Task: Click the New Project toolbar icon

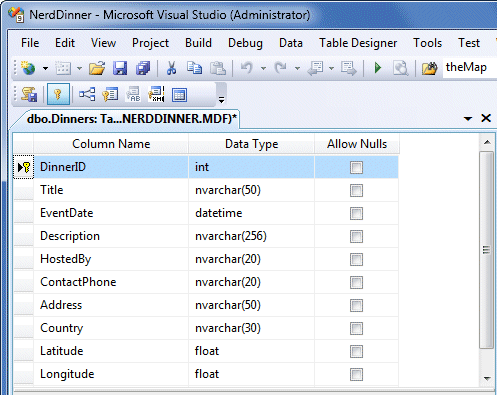Action: pyautogui.click(x=28, y=68)
